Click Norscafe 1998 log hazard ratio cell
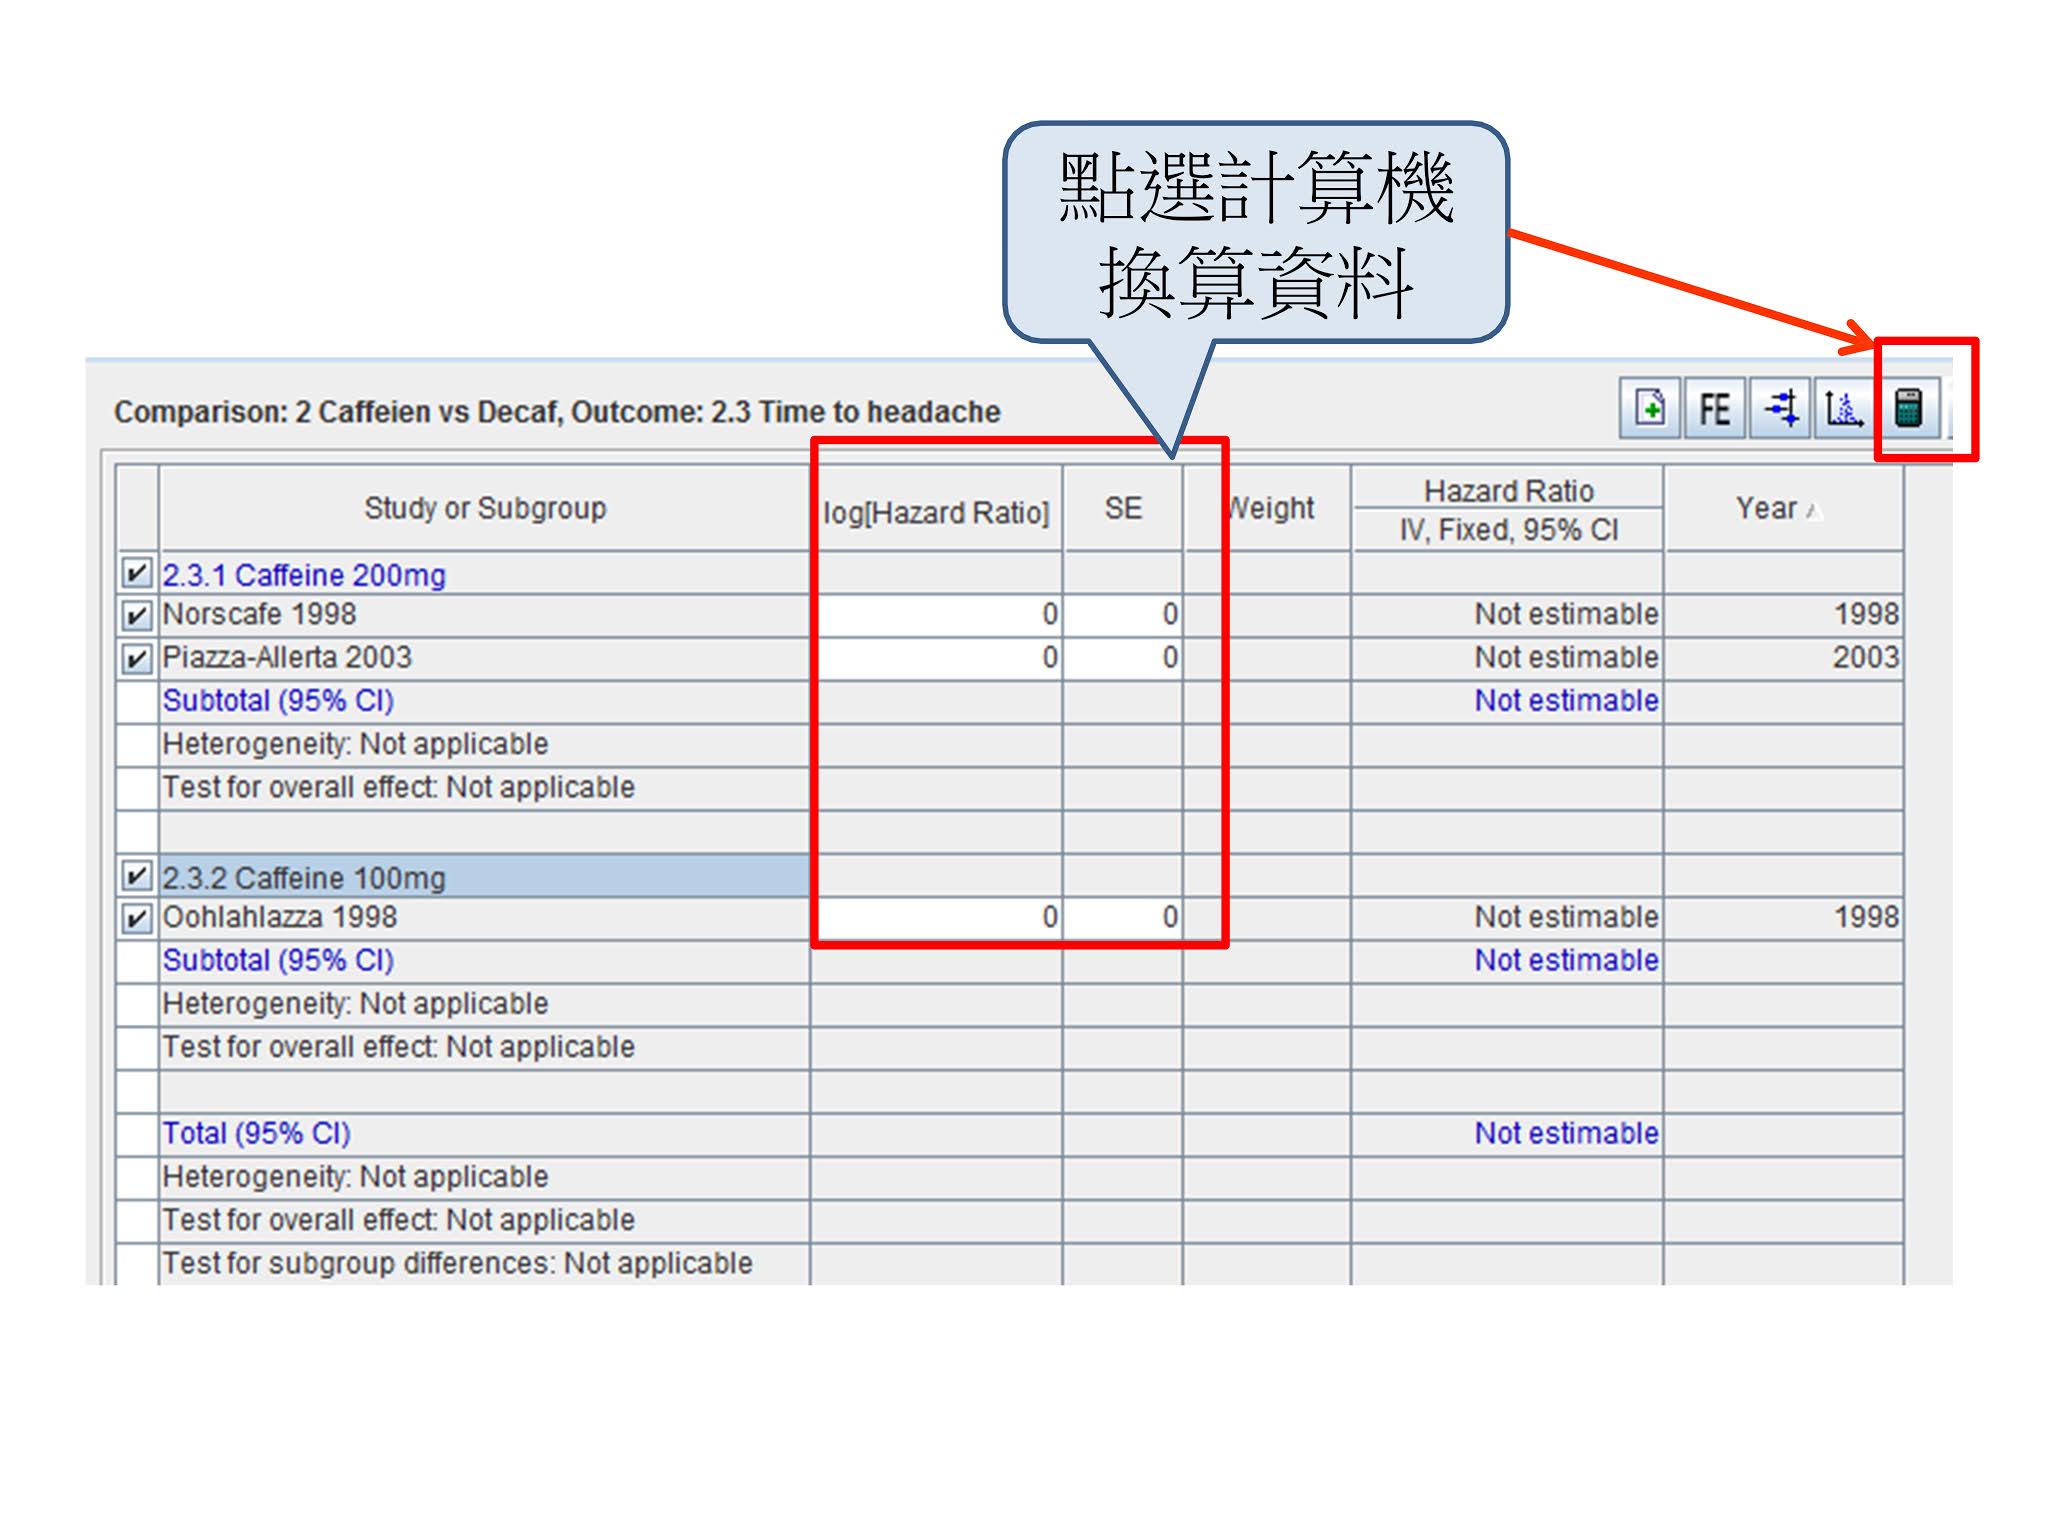 [938, 614]
